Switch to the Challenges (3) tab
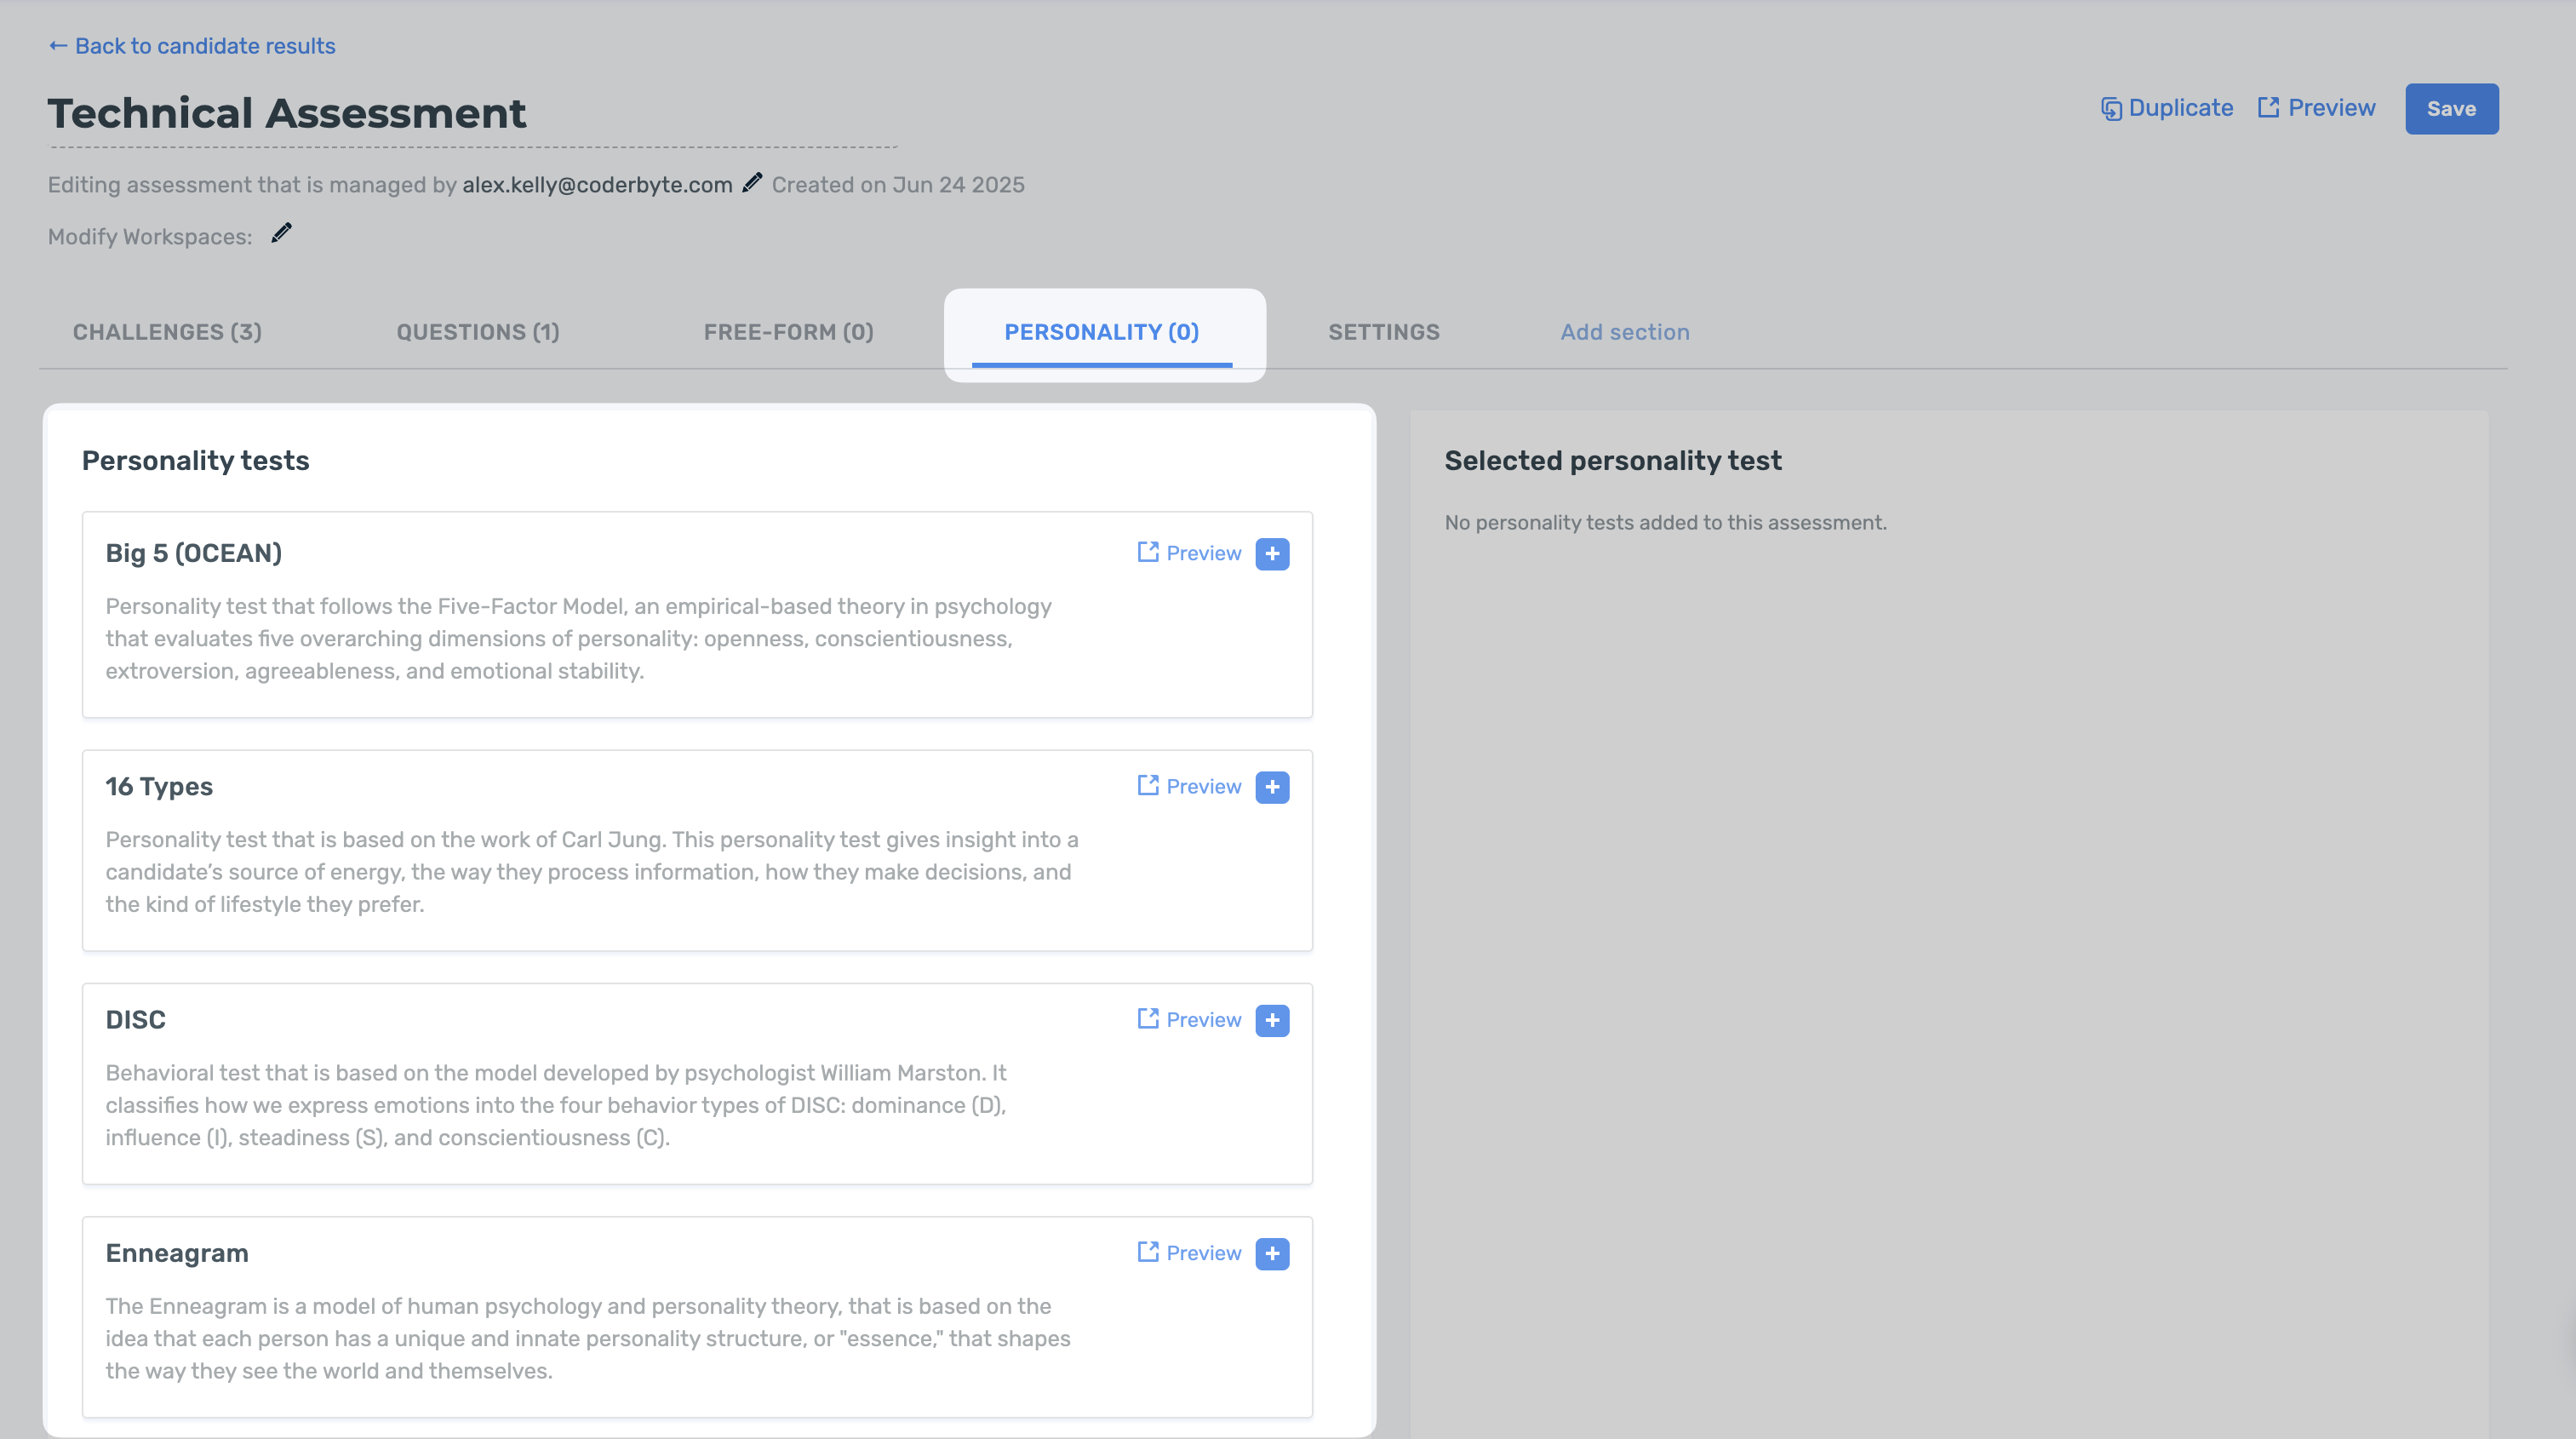The height and width of the screenshot is (1439, 2576). pos(167,332)
